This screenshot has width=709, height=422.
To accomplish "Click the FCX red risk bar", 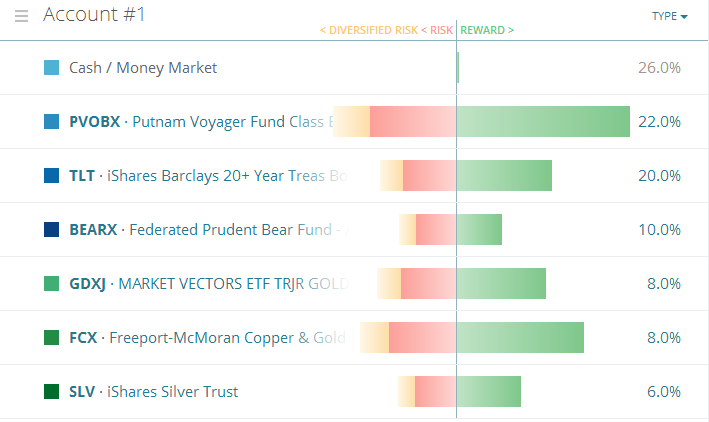I will coord(422,338).
